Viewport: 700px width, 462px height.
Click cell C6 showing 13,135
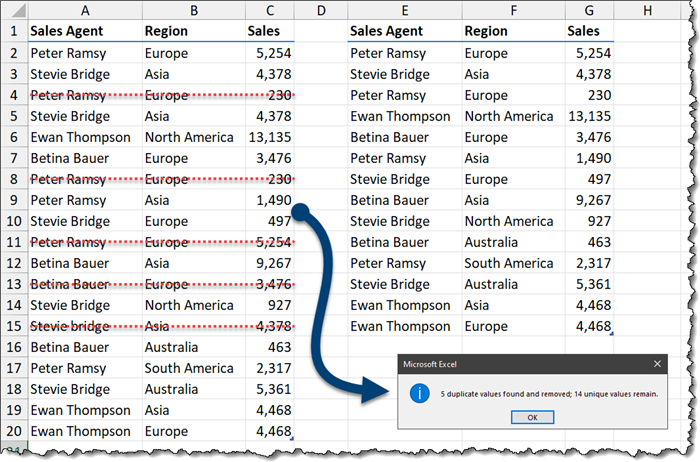click(269, 137)
